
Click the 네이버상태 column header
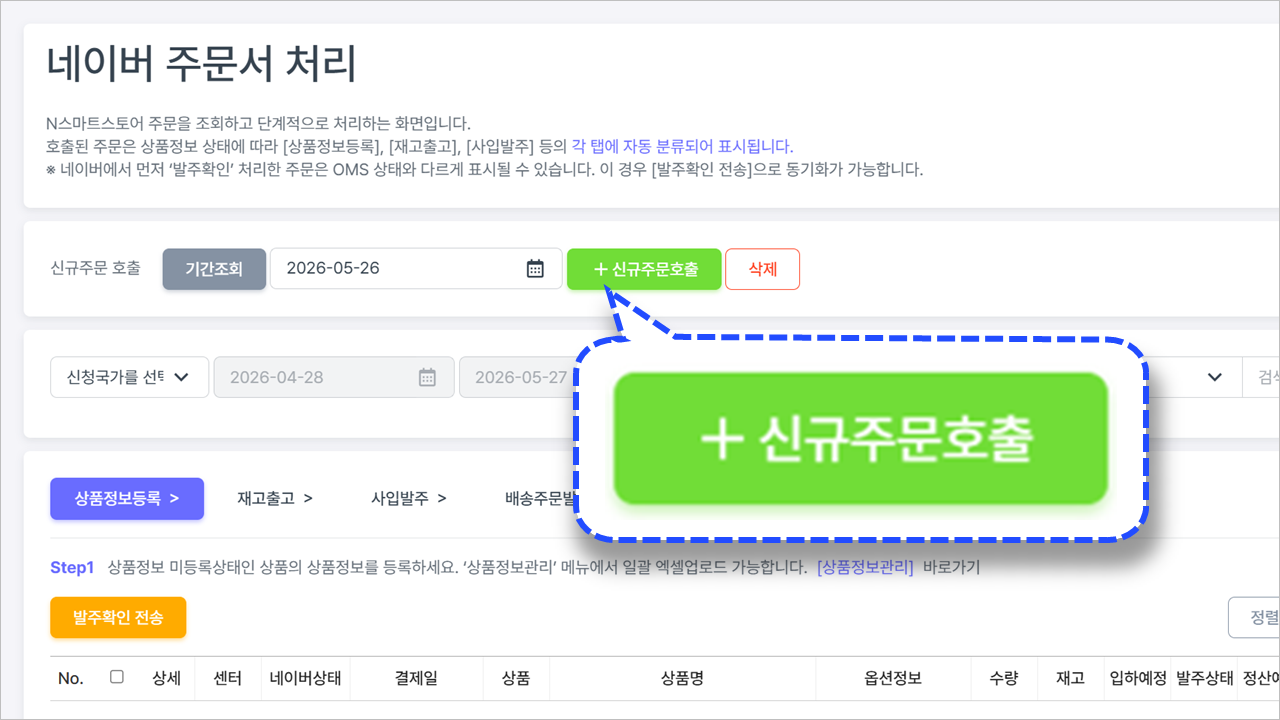click(x=305, y=678)
